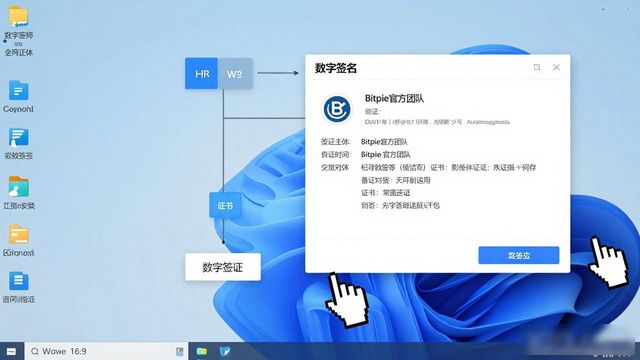Click the Bitpie官方团队 heading in the dialog
The image size is (640, 360).
[394, 98]
